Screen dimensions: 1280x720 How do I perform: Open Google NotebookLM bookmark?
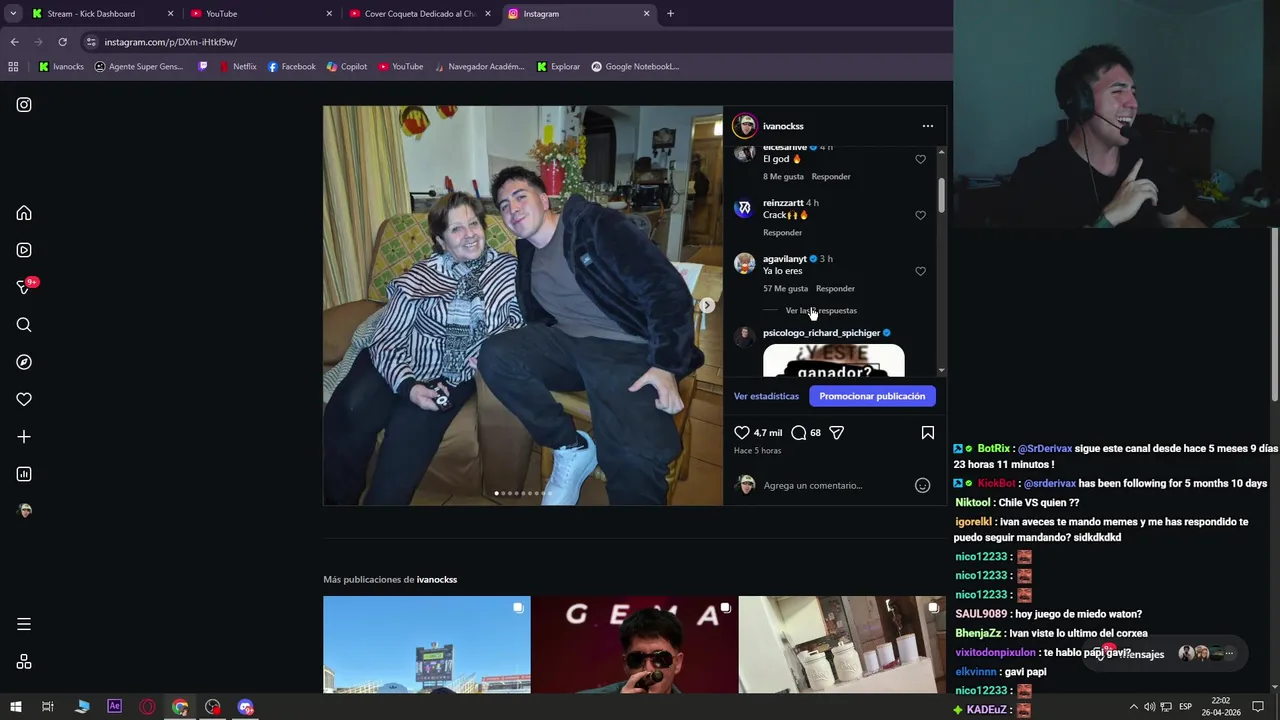(635, 67)
